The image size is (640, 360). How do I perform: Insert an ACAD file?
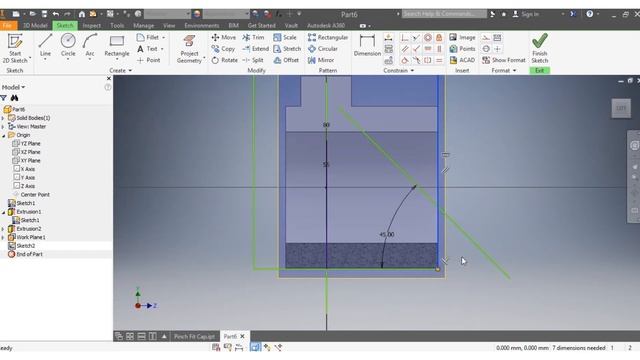pyautogui.click(x=462, y=60)
